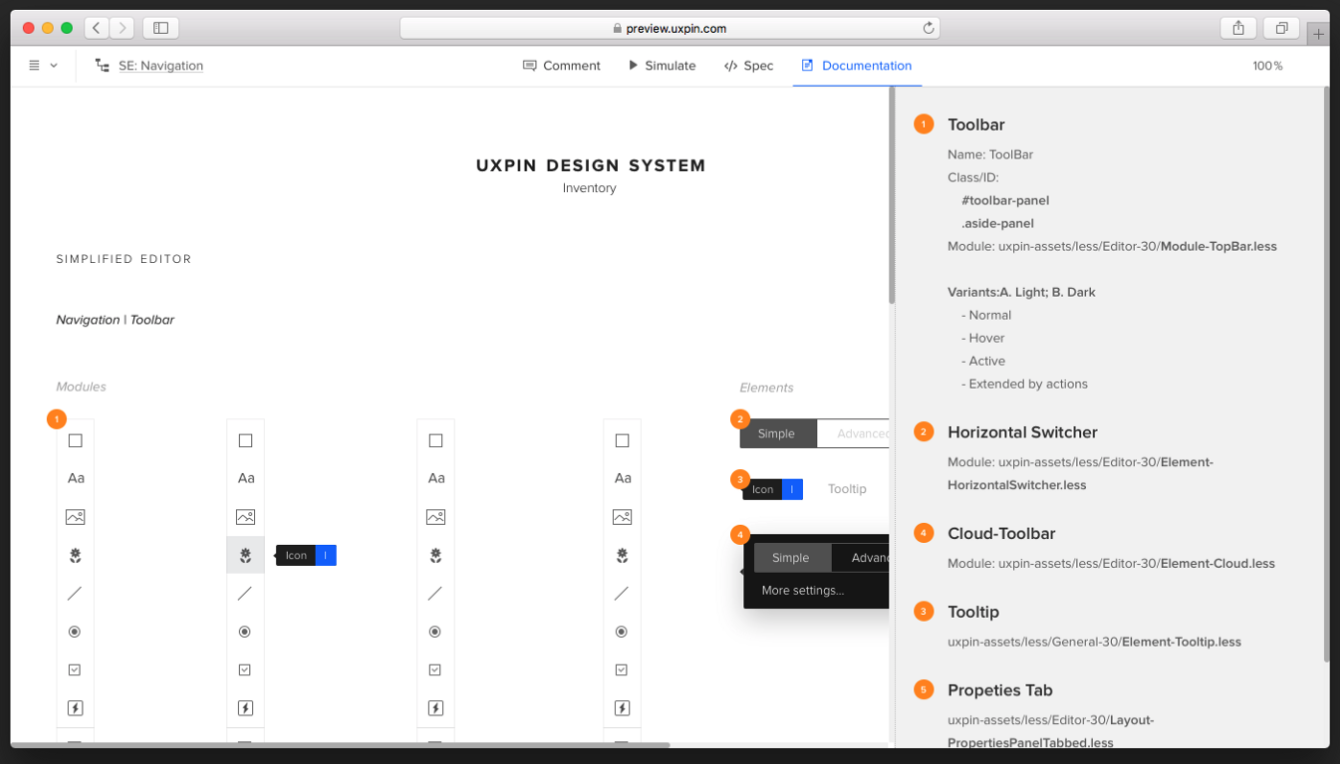Switch to Simulate mode
This screenshot has height=764, width=1340.
[x=662, y=65]
